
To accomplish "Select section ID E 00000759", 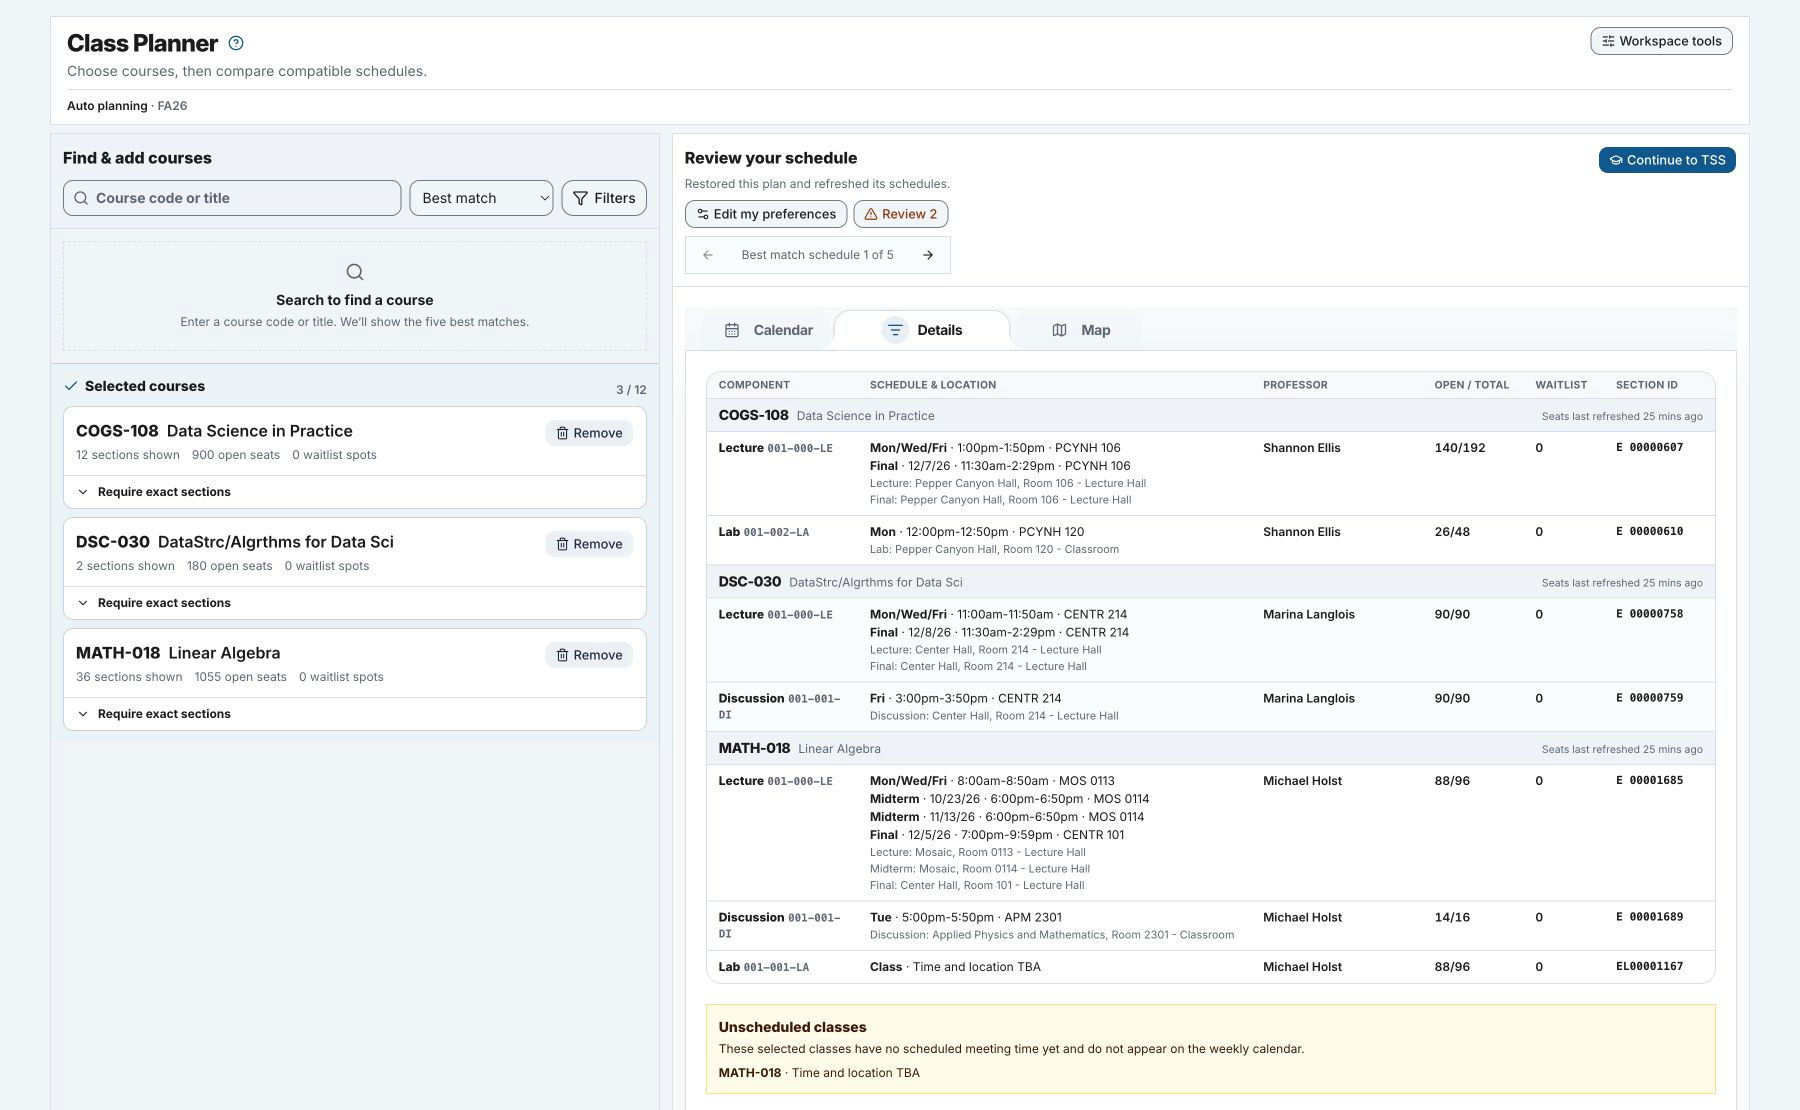I will (1649, 699).
